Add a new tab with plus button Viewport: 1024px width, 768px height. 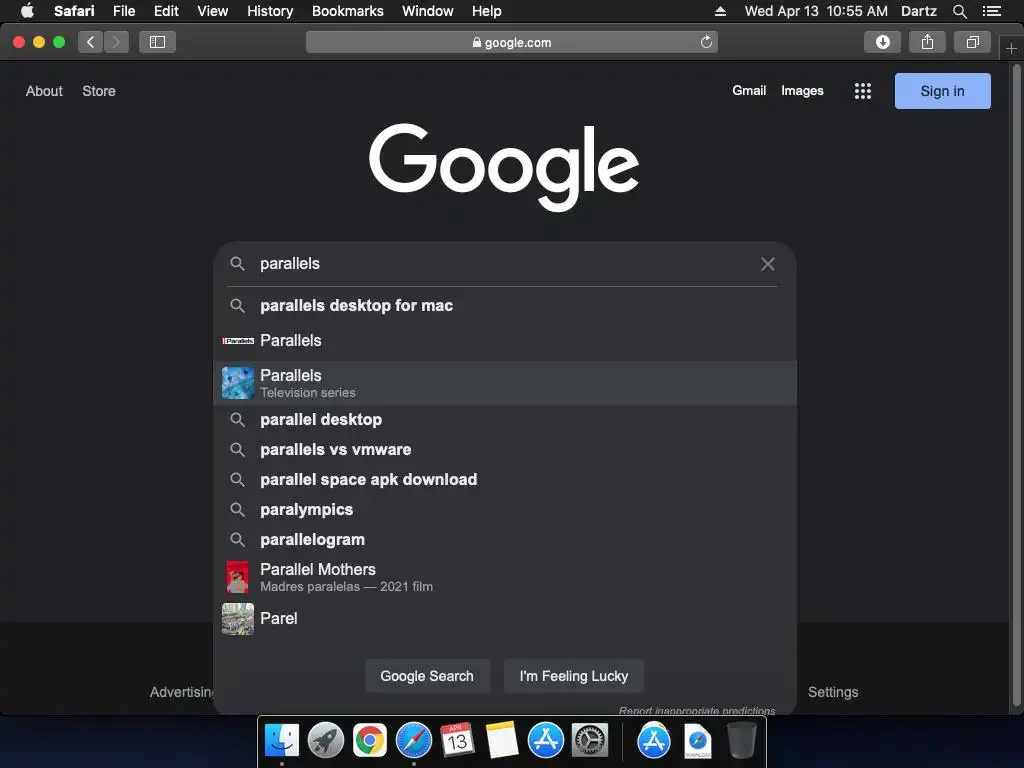coord(1011,48)
